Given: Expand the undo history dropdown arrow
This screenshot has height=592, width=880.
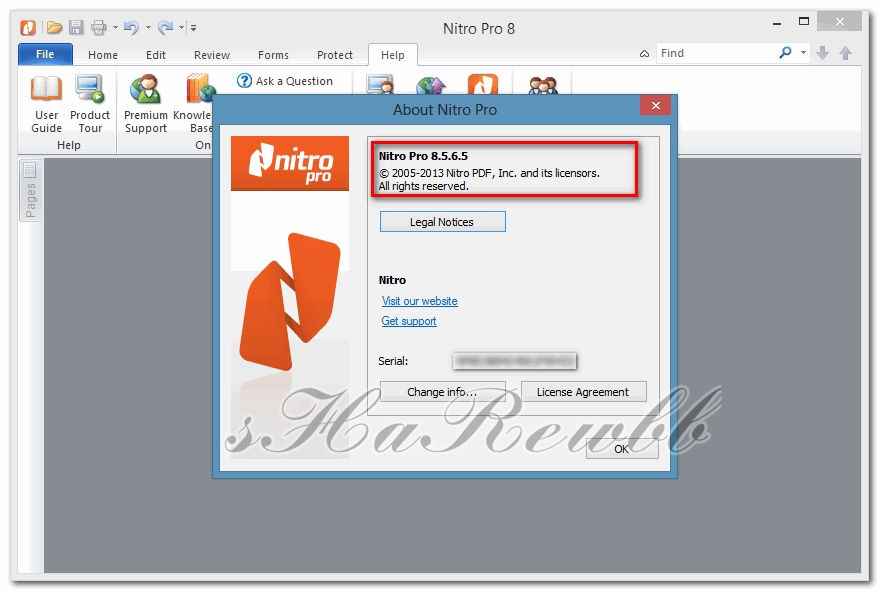Looking at the screenshot, I should click(148, 27).
